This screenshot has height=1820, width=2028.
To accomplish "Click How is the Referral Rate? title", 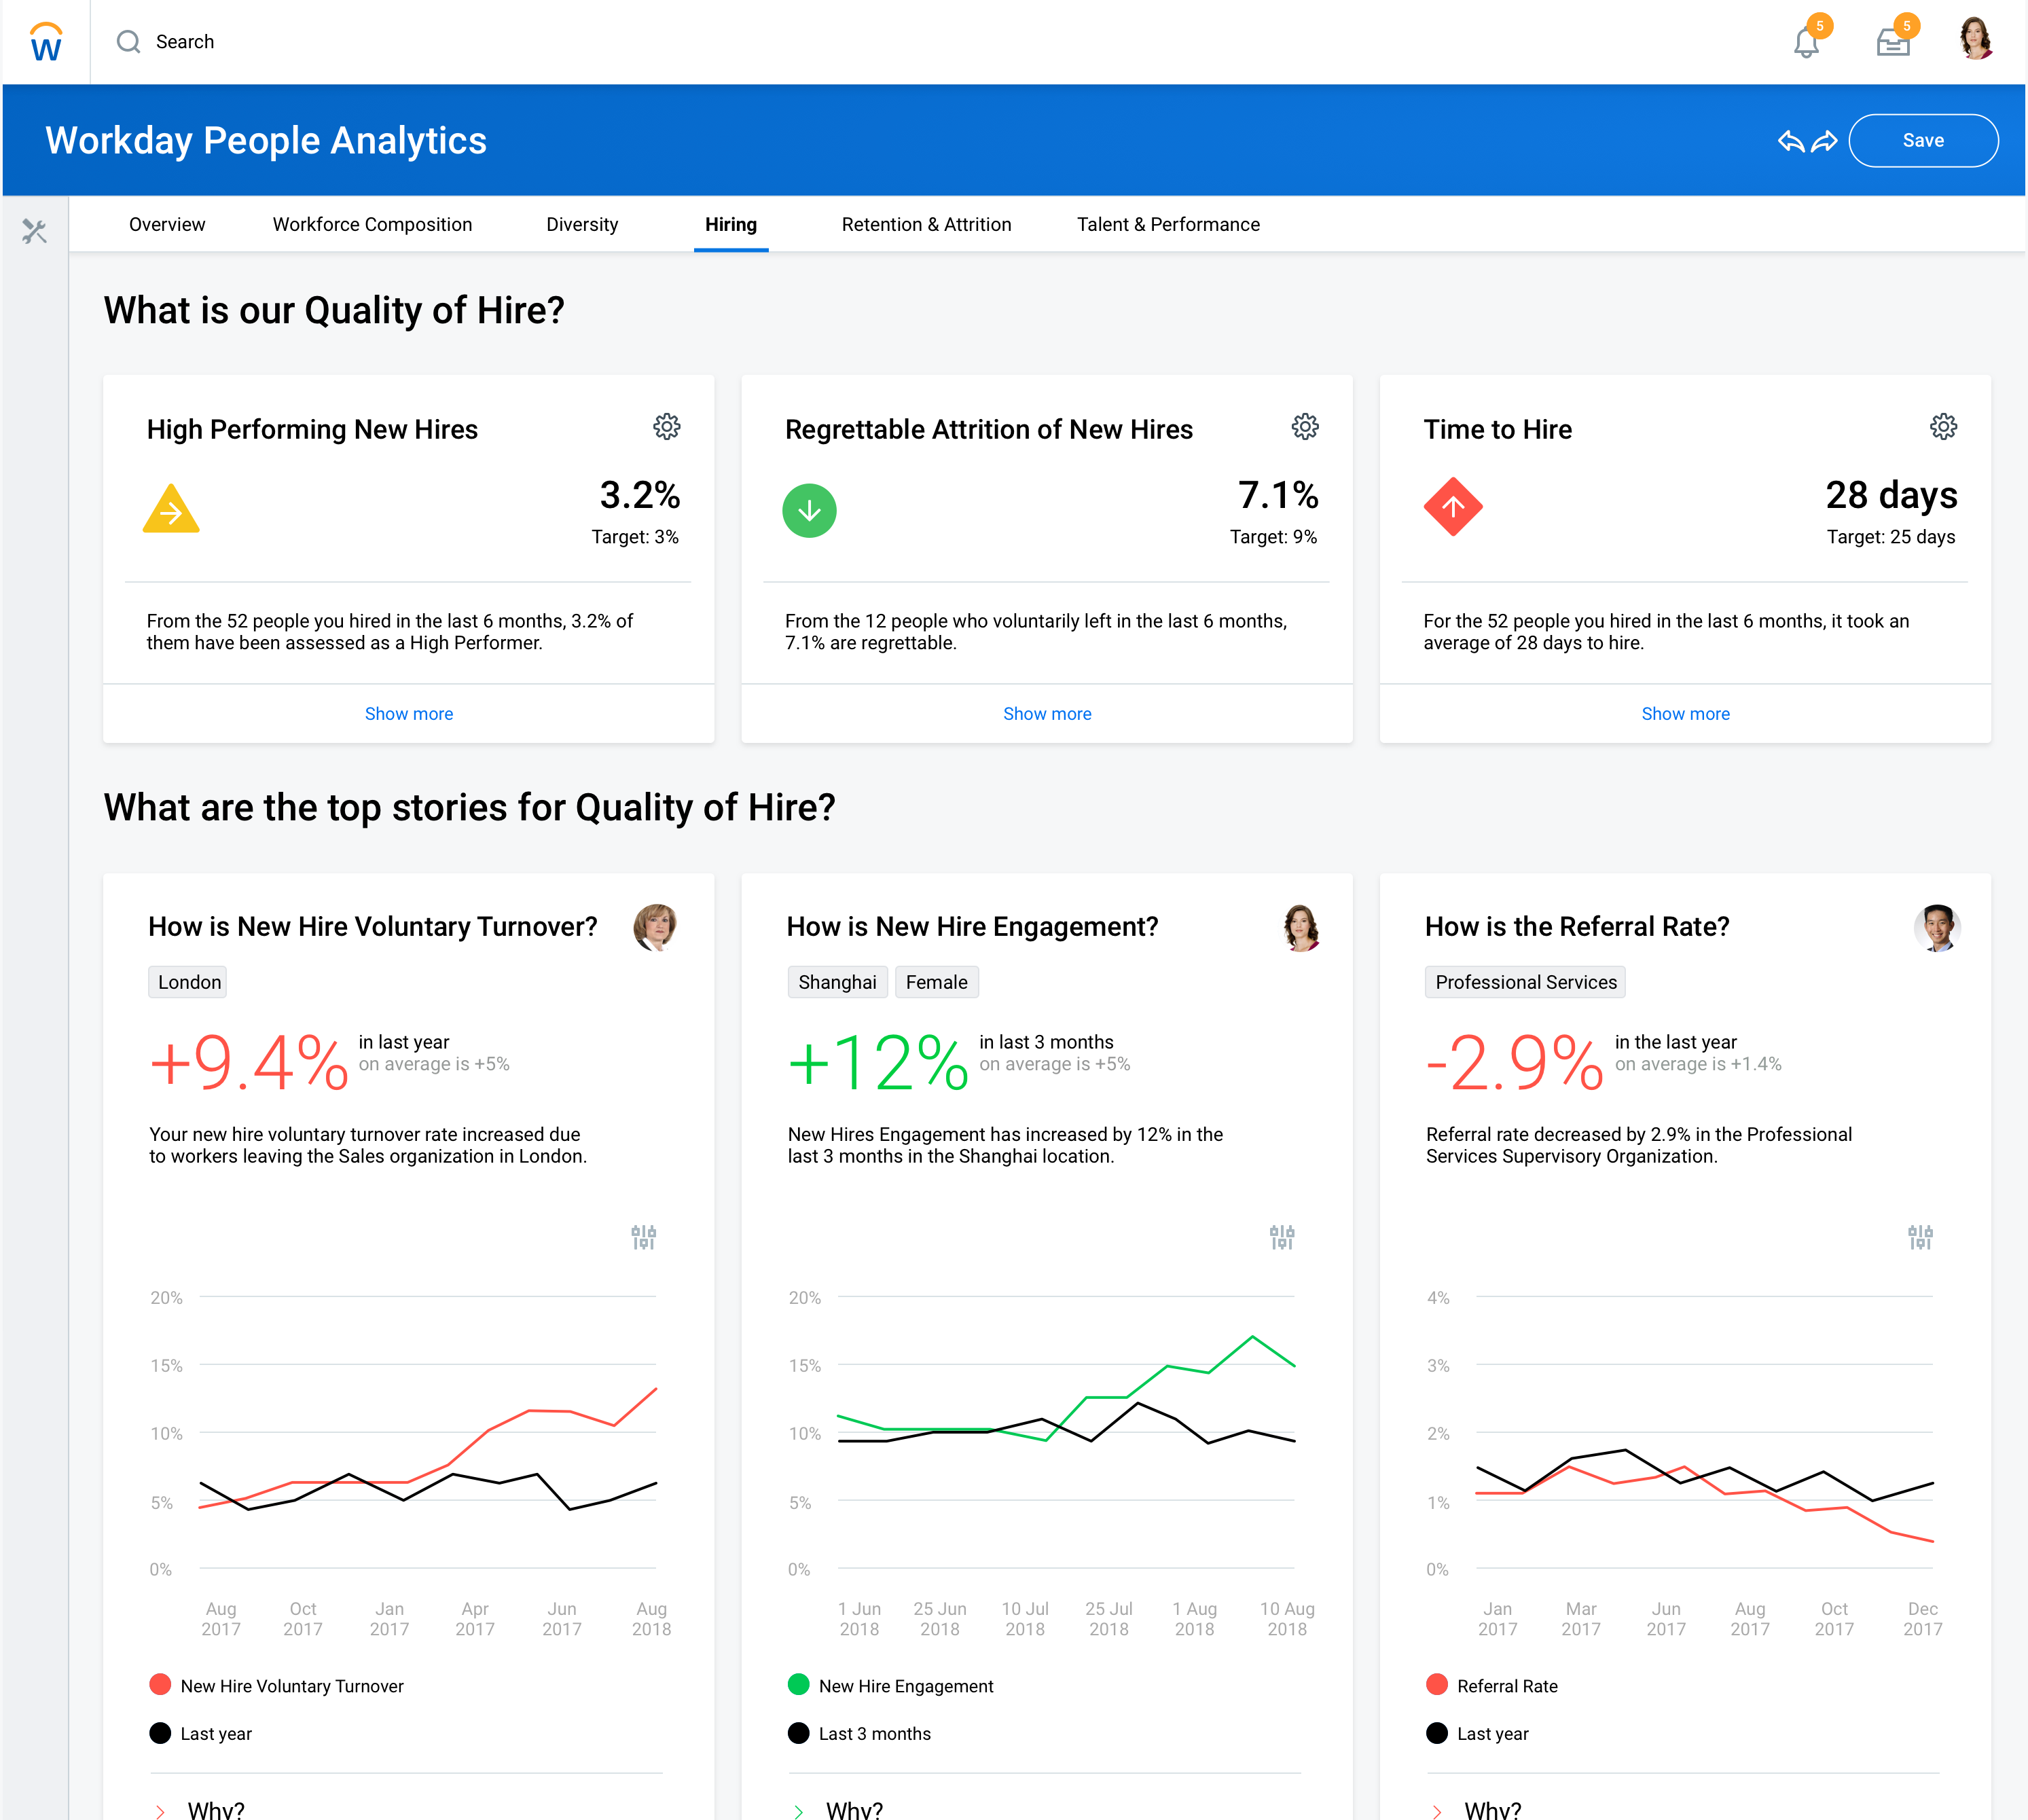I will point(1577,927).
